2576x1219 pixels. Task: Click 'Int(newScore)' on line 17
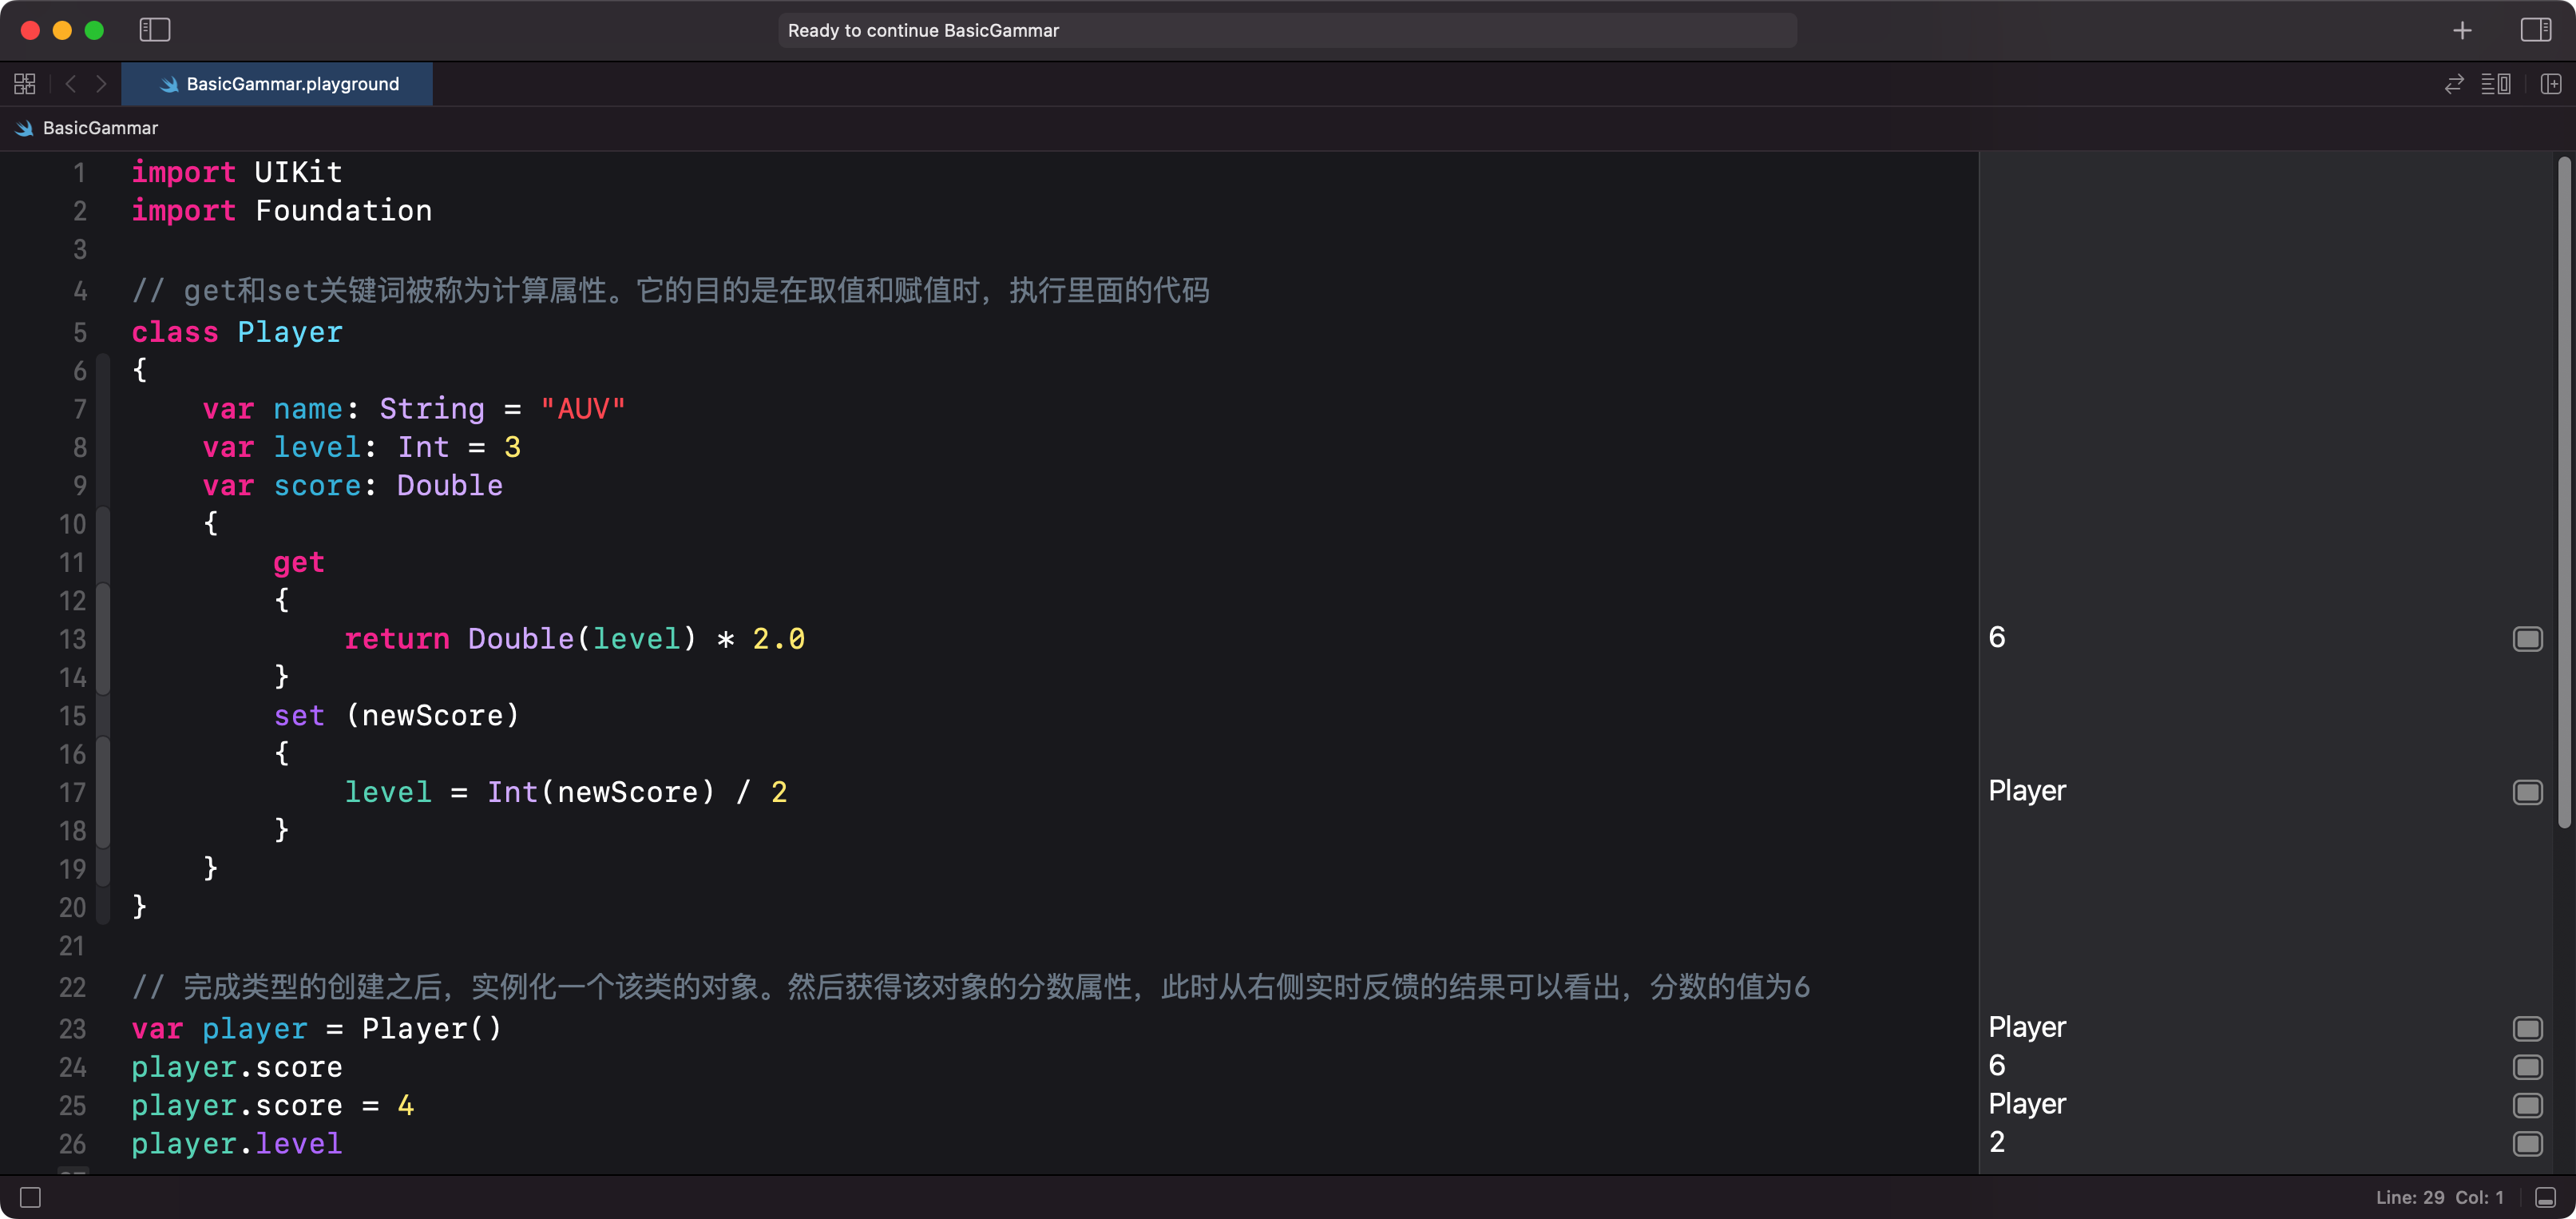(601, 793)
